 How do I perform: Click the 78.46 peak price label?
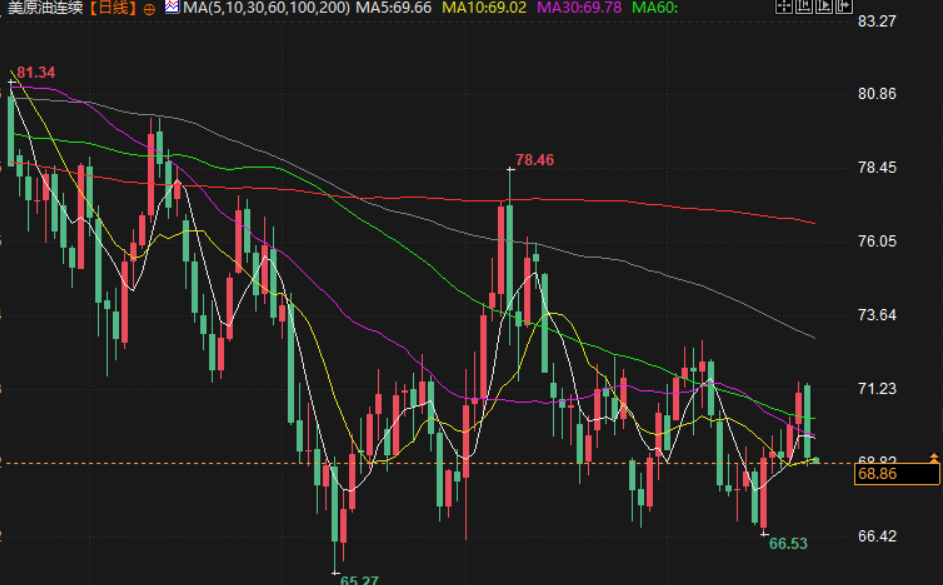tap(534, 159)
